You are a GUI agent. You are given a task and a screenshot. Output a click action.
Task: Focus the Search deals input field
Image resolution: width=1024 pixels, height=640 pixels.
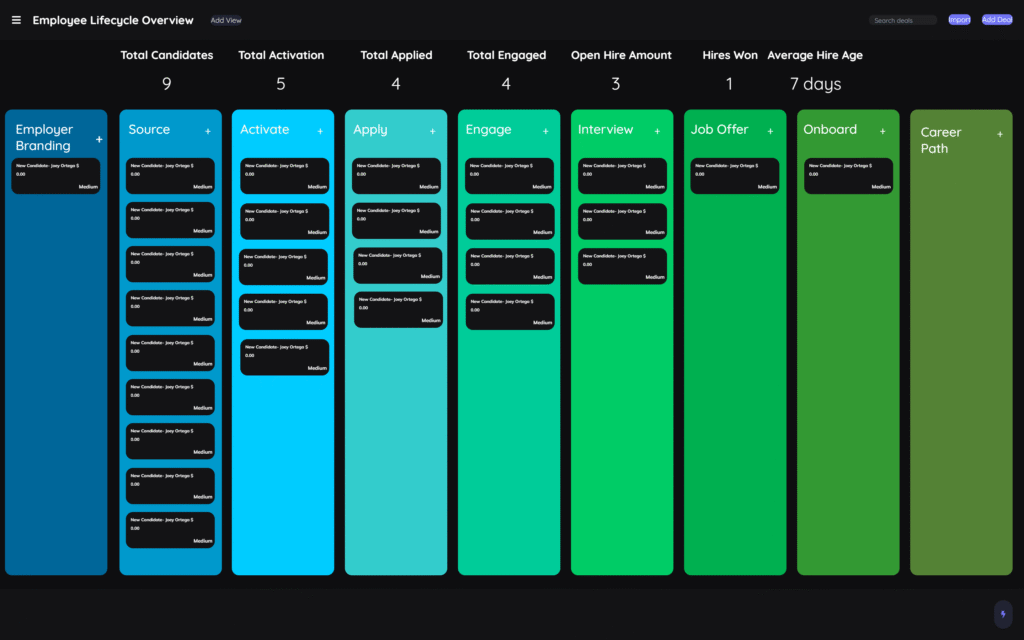tap(902, 20)
